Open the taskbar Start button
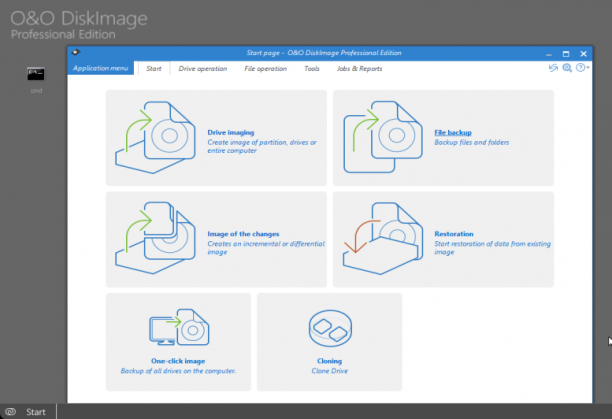Image resolution: width=612 pixels, height=419 pixels. coord(36,412)
